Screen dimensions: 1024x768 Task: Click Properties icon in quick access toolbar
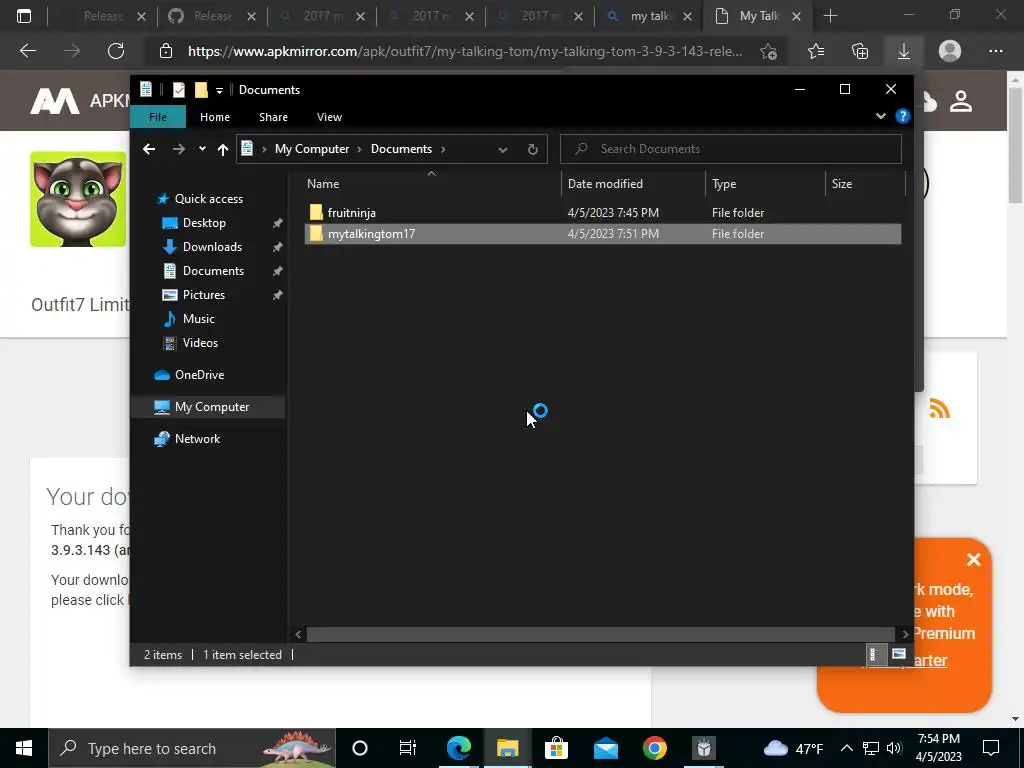click(179, 89)
